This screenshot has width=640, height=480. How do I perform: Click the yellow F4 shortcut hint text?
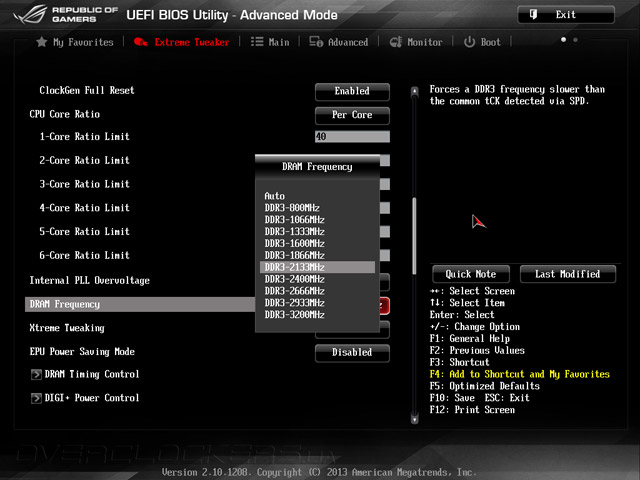[520, 374]
